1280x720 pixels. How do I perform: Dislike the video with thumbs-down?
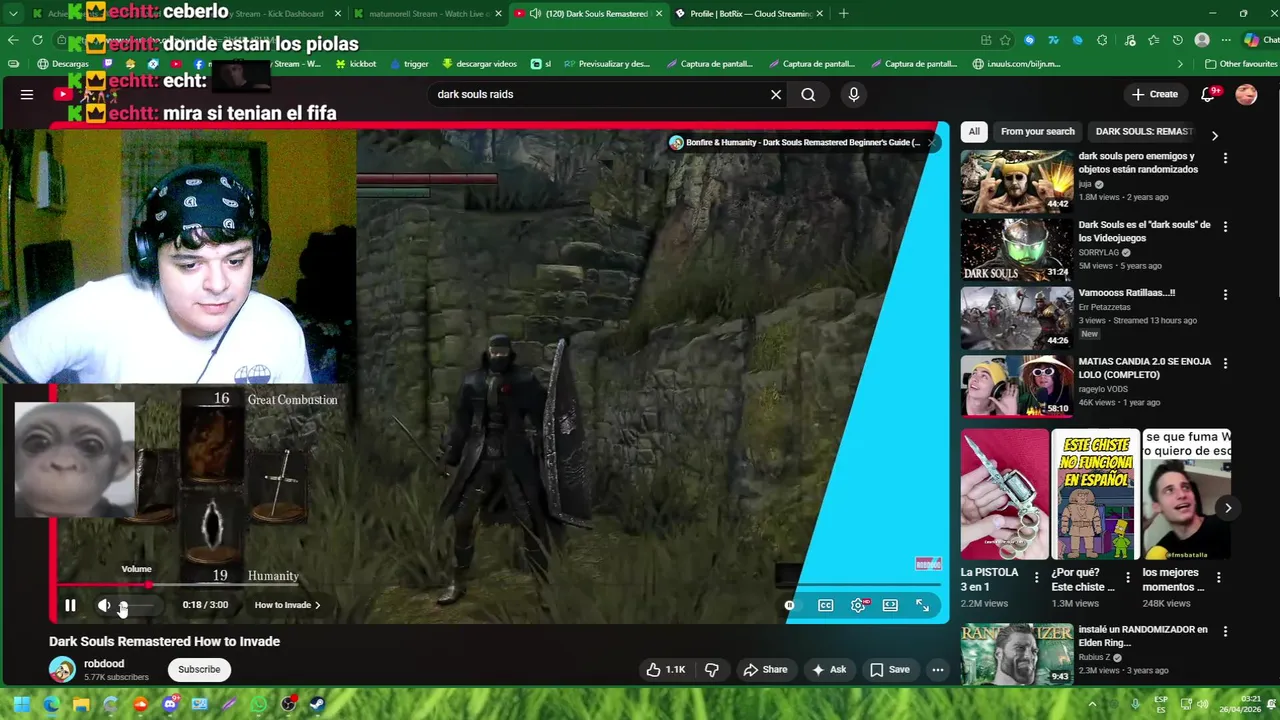[712, 670]
